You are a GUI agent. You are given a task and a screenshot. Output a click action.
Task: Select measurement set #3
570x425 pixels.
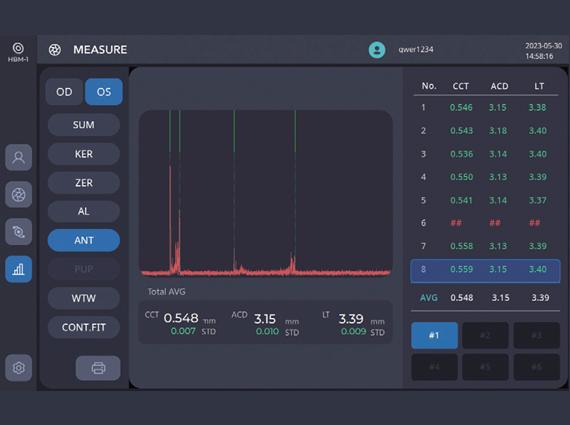tap(537, 335)
